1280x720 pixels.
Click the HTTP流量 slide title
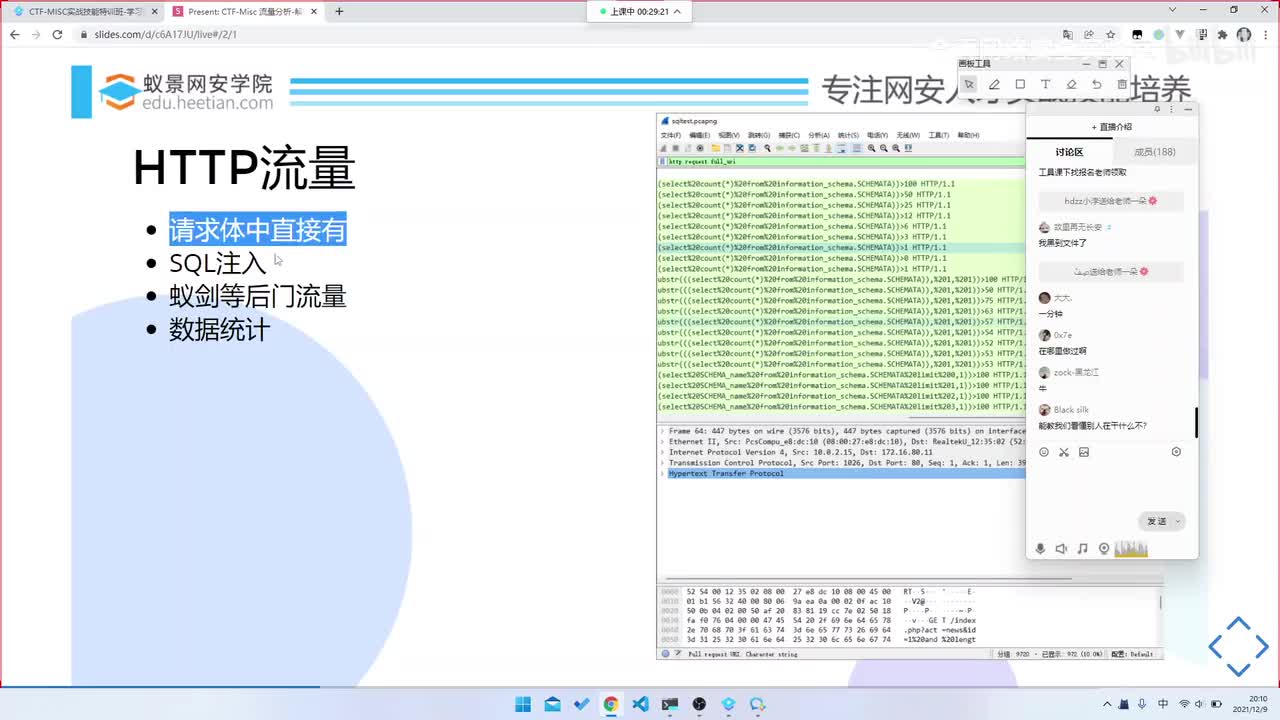(244, 168)
